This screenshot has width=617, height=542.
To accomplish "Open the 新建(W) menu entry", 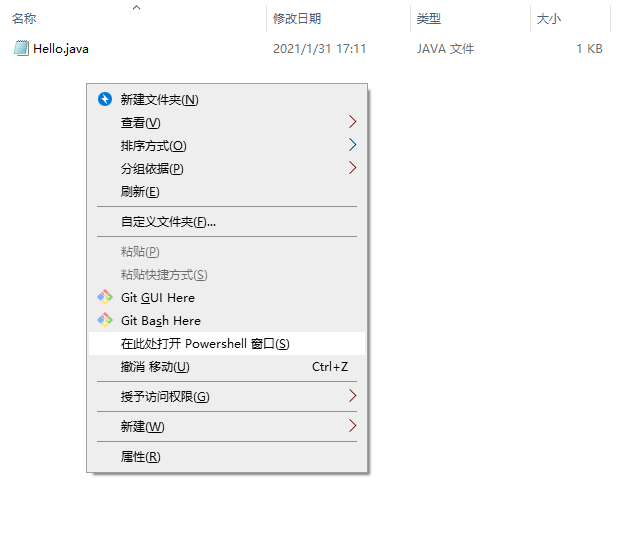I will (227, 426).
